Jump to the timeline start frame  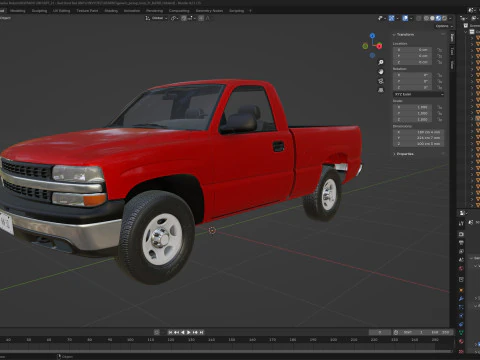170,332
